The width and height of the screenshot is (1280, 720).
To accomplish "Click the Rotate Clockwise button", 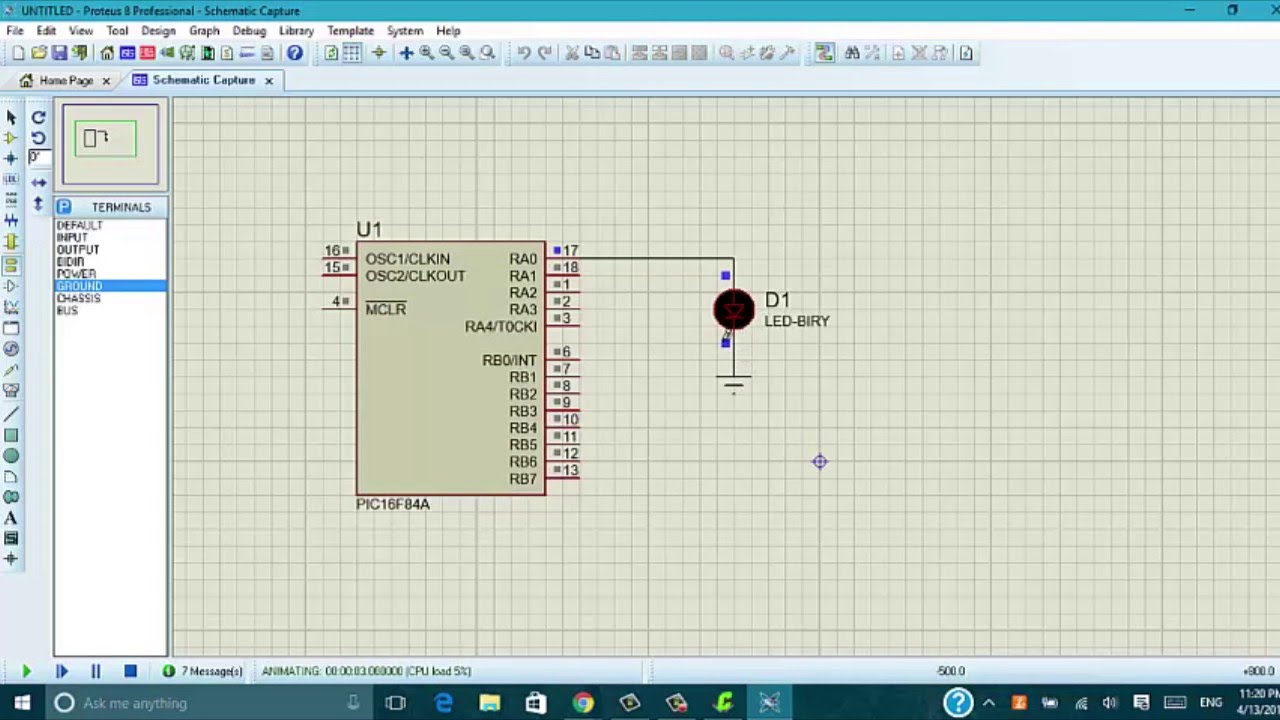I will (x=38, y=117).
